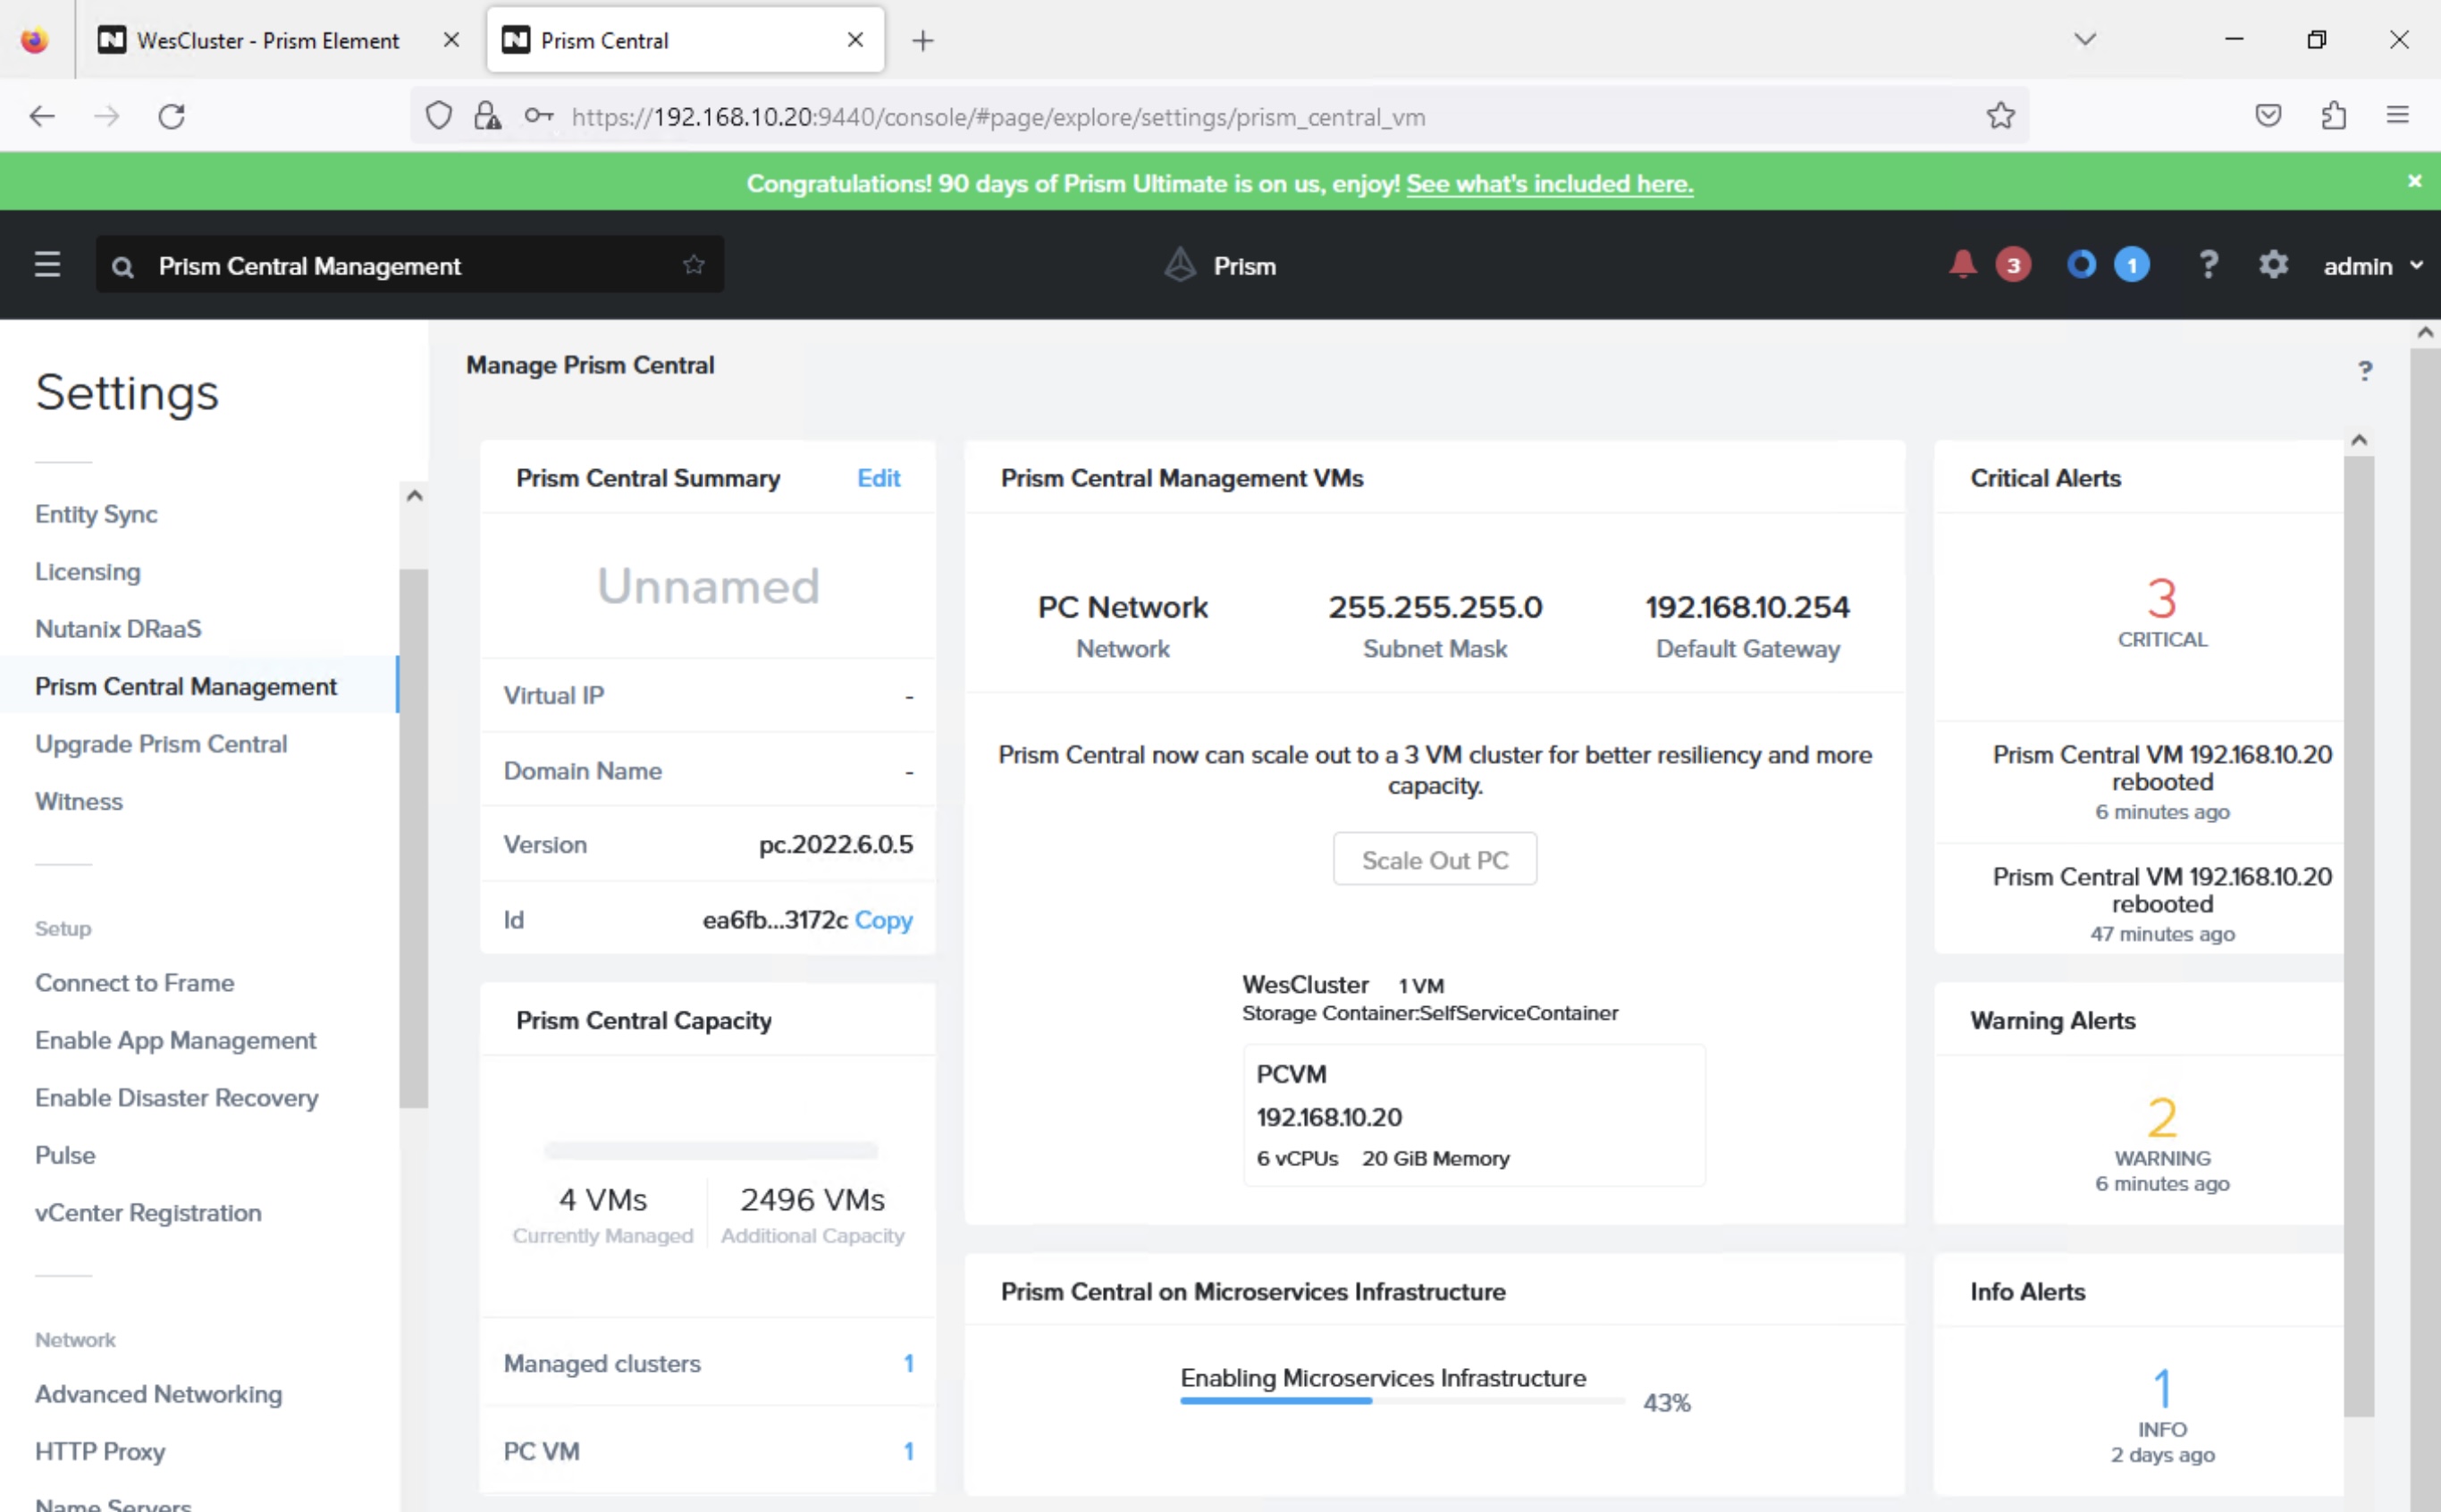The image size is (2441, 1512).
Task: Open the blue tasks circle icon
Action: point(2081,265)
